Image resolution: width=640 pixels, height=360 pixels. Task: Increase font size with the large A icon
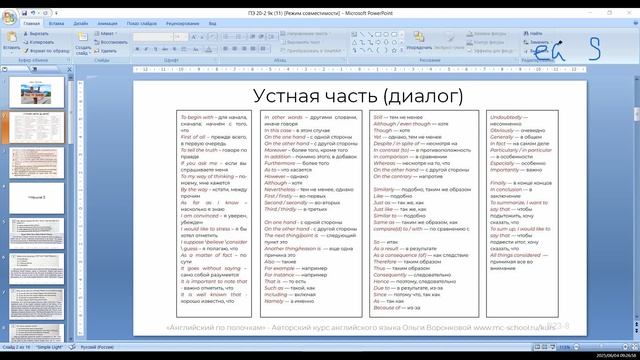(194, 37)
